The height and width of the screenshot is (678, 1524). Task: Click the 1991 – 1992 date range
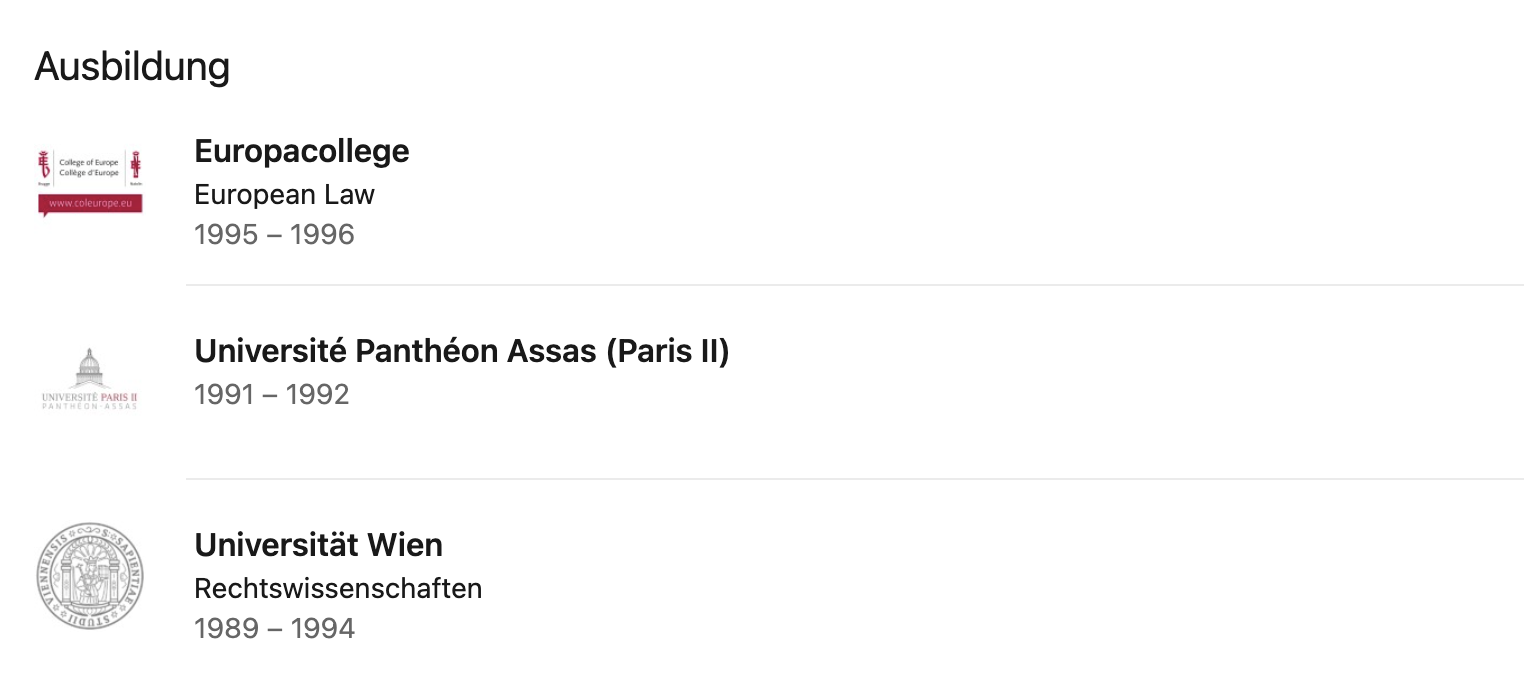[272, 394]
